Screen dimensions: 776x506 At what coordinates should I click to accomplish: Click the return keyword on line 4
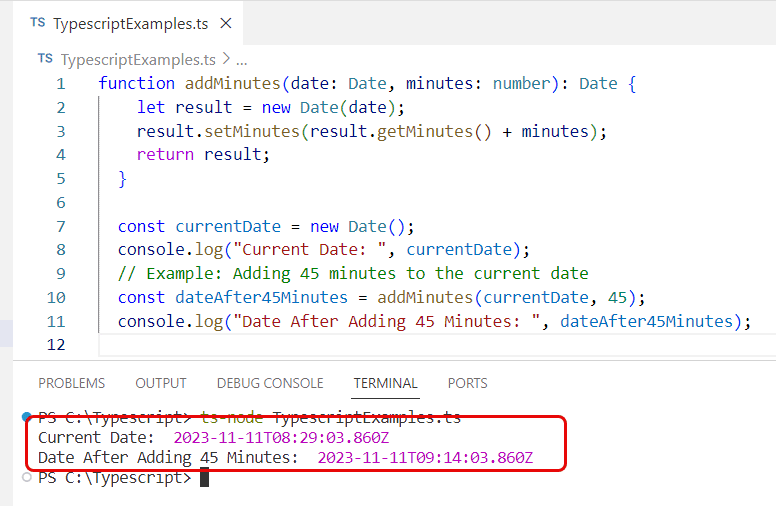click(165, 154)
